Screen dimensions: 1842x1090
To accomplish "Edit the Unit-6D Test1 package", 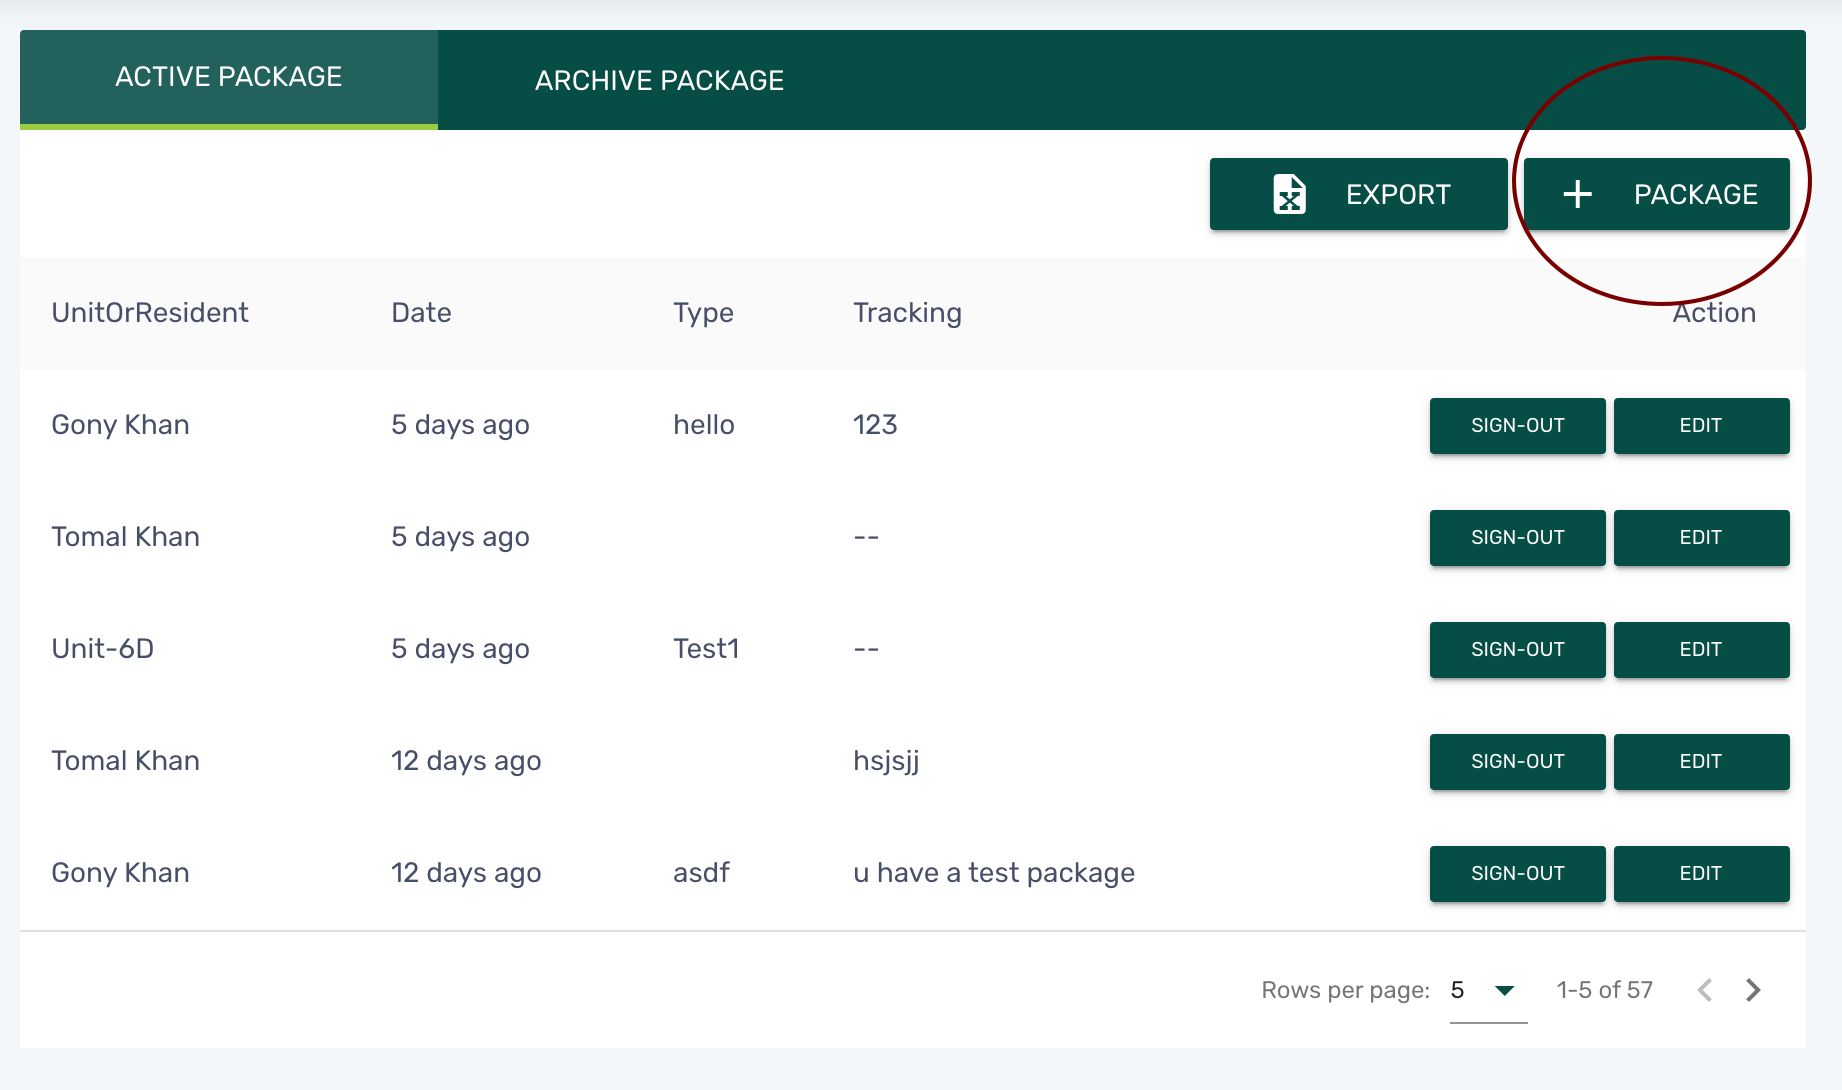I will [x=1700, y=650].
